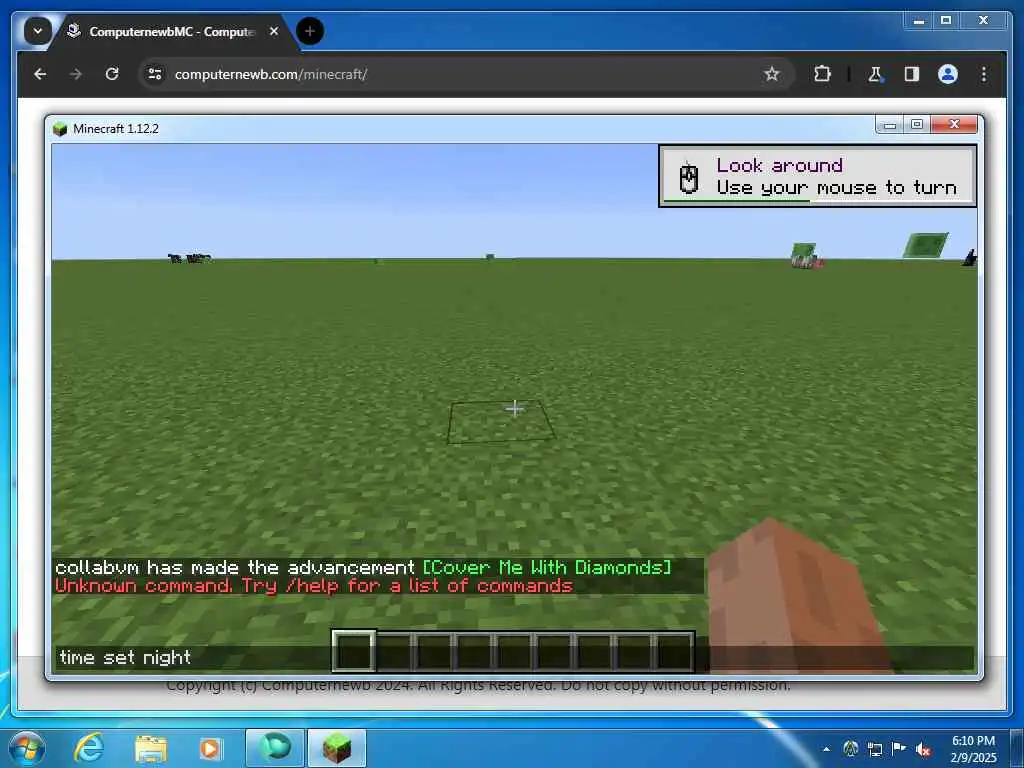Select the last hotbar slot

point(673,652)
